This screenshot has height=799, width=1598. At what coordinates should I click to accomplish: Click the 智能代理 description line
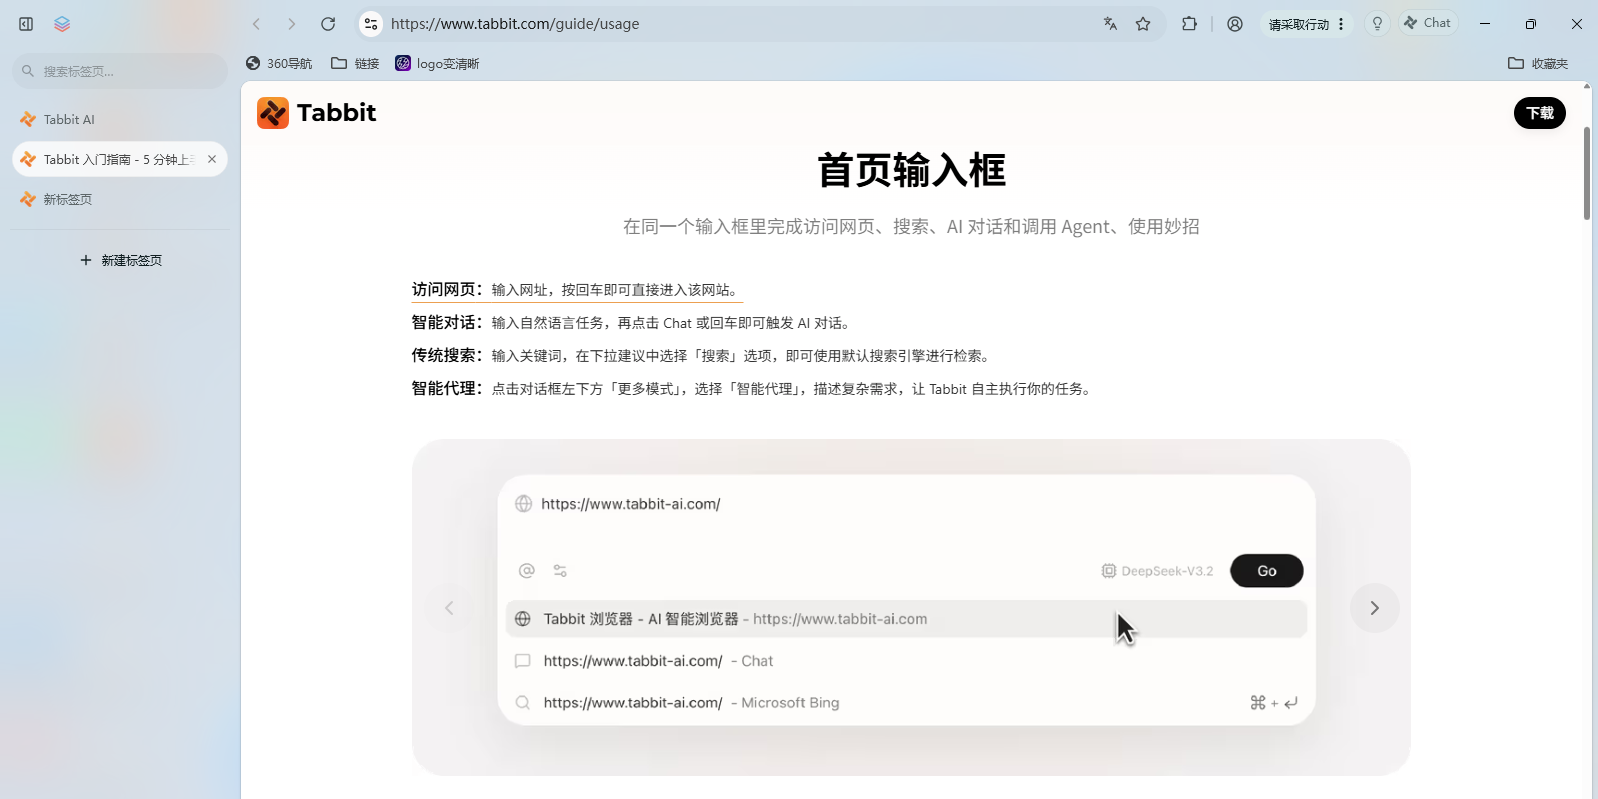coord(752,389)
